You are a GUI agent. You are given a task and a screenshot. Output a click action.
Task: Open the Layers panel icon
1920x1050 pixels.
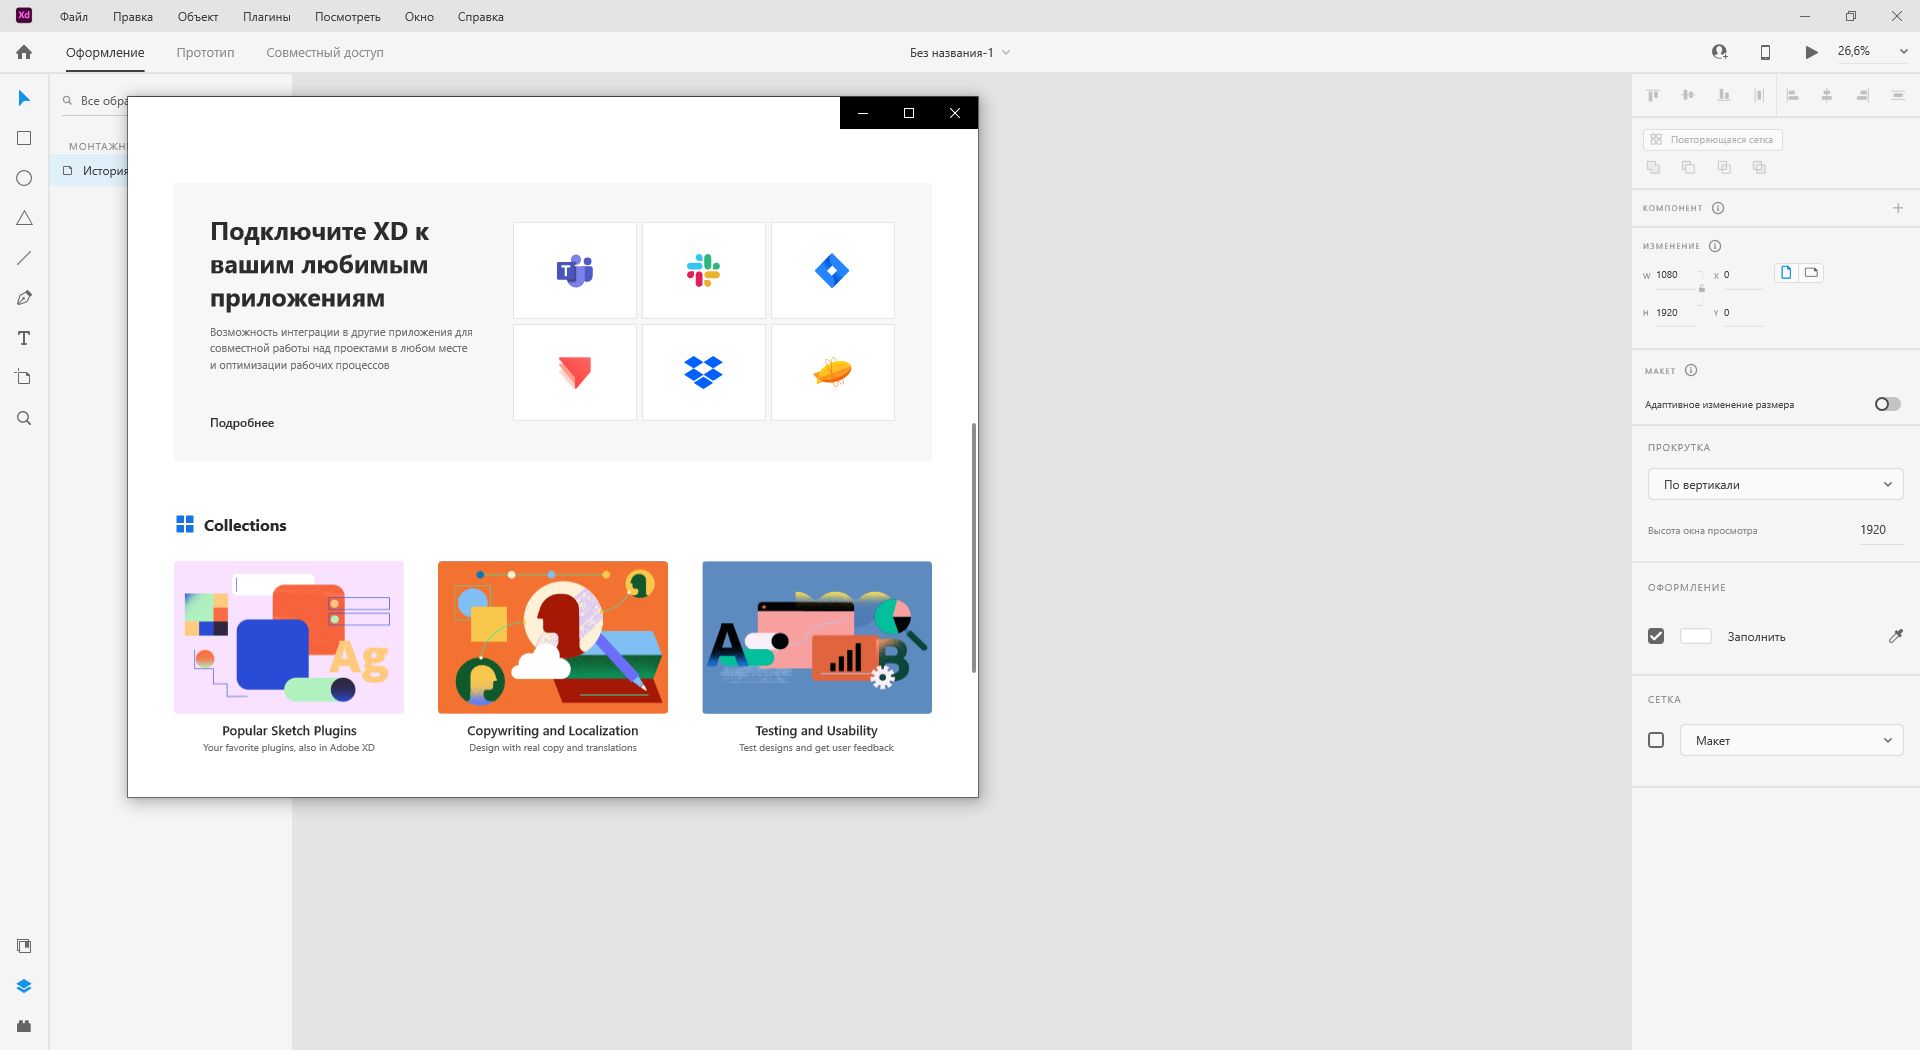pyautogui.click(x=24, y=986)
